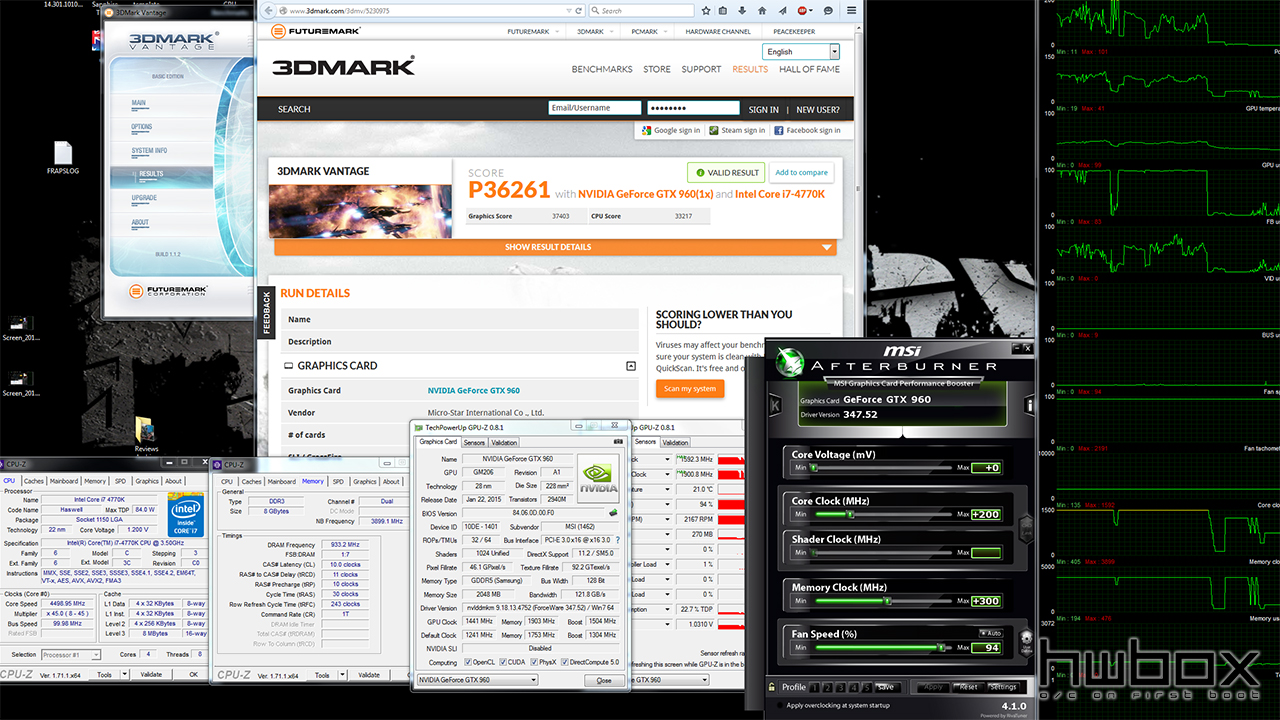
Task: Toggle the PhysX checkbox in GPU-Z
Action: tap(536, 662)
